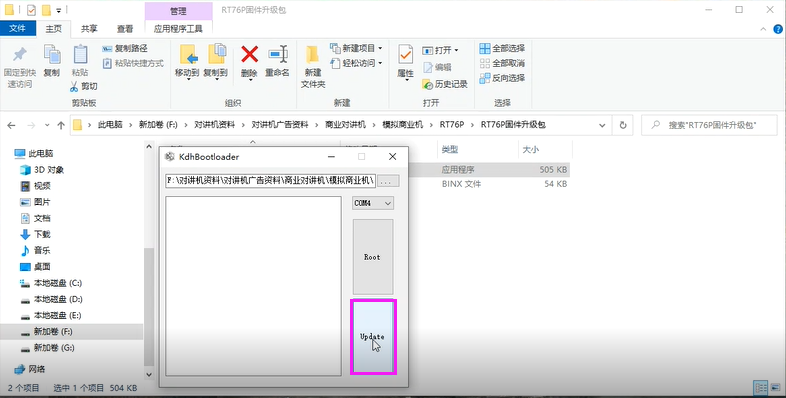Click the Root button in KdhBootloader
786x398 pixels.
pyautogui.click(x=373, y=257)
